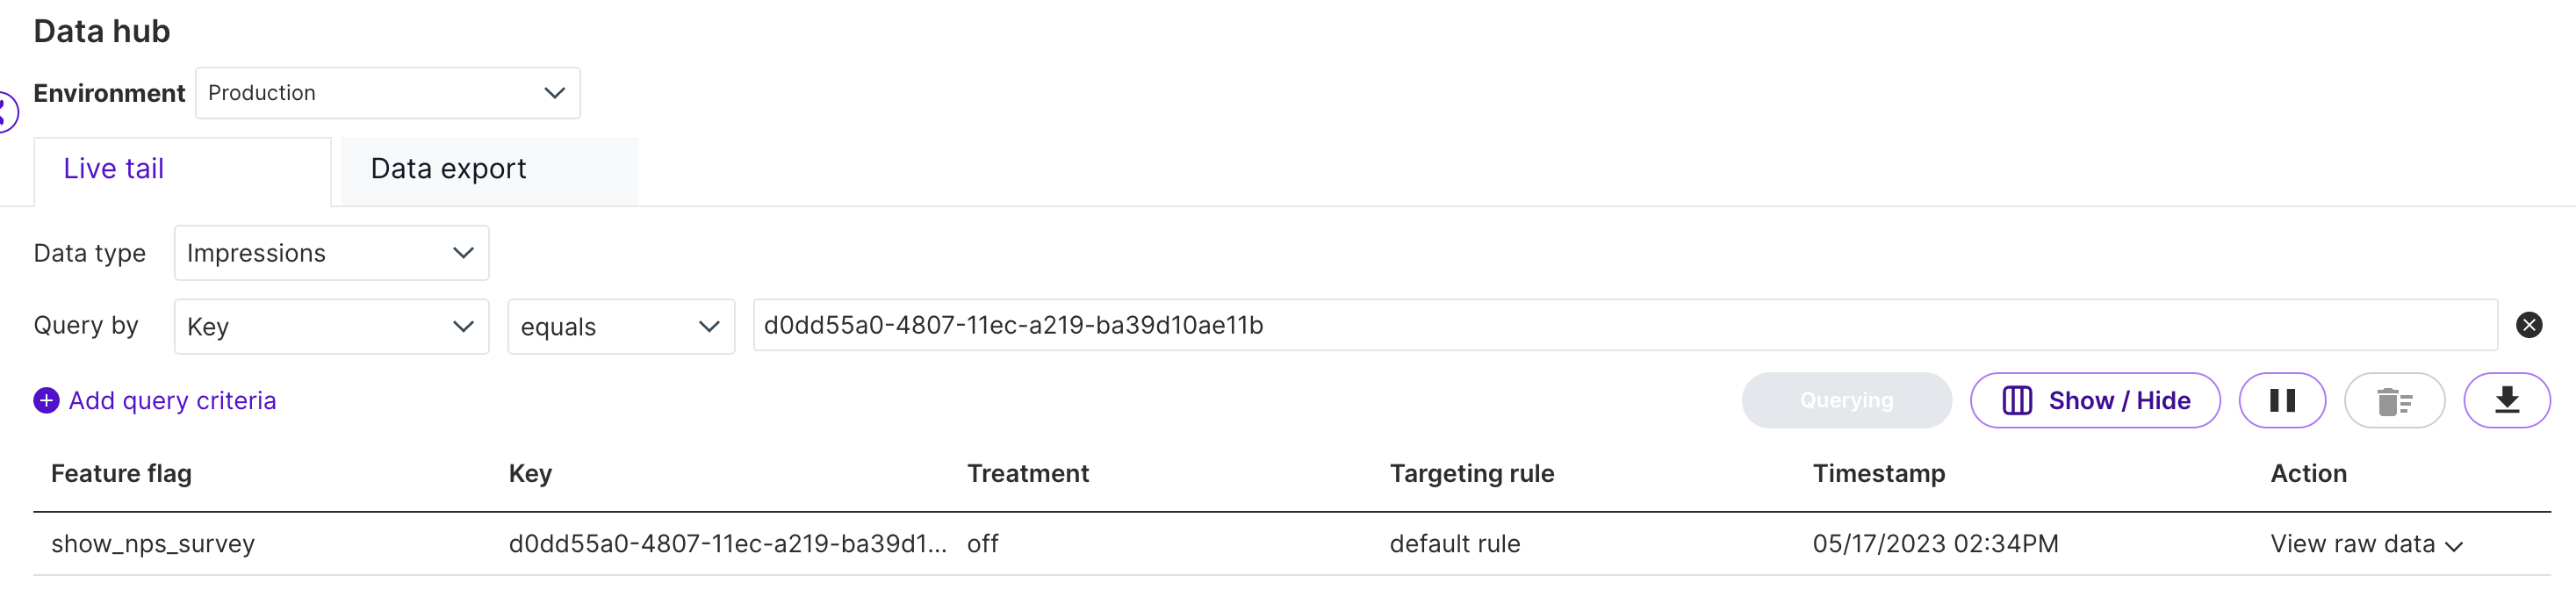The image size is (2576, 590).
Task: Click the download results icon button
Action: 2506,400
